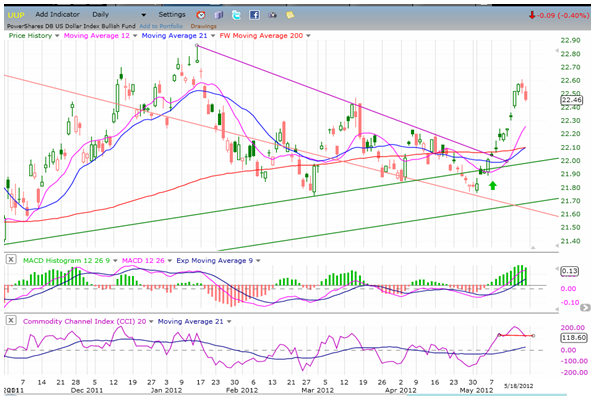
Task: Click the 5/18/2012 date label
Action: pyautogui.click(x=518, y=386)
